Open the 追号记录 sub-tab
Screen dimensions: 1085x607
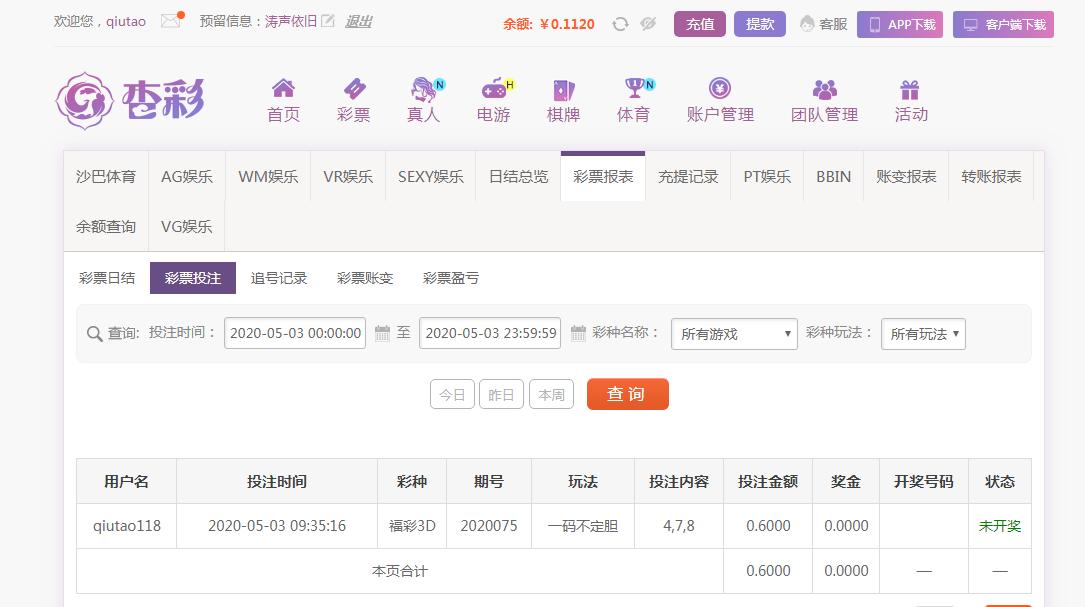pos(279,278)
